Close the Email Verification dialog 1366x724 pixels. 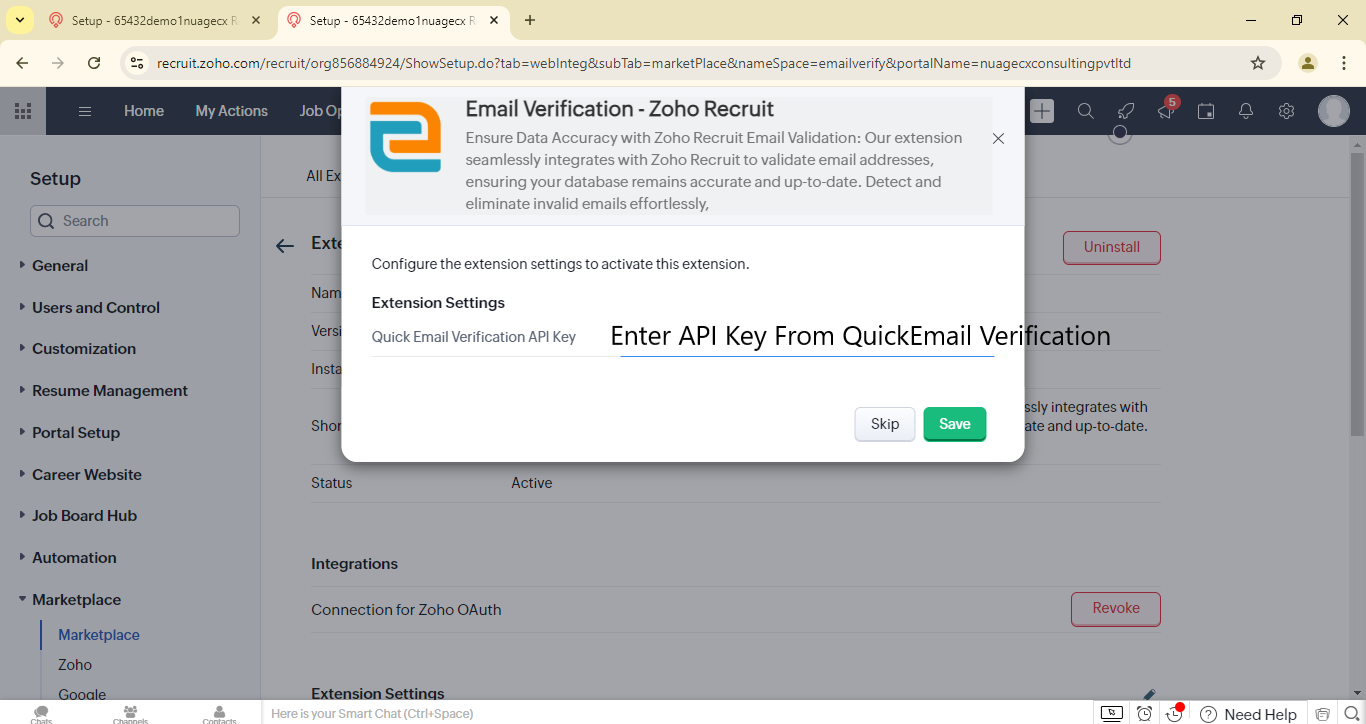point(998,139)
